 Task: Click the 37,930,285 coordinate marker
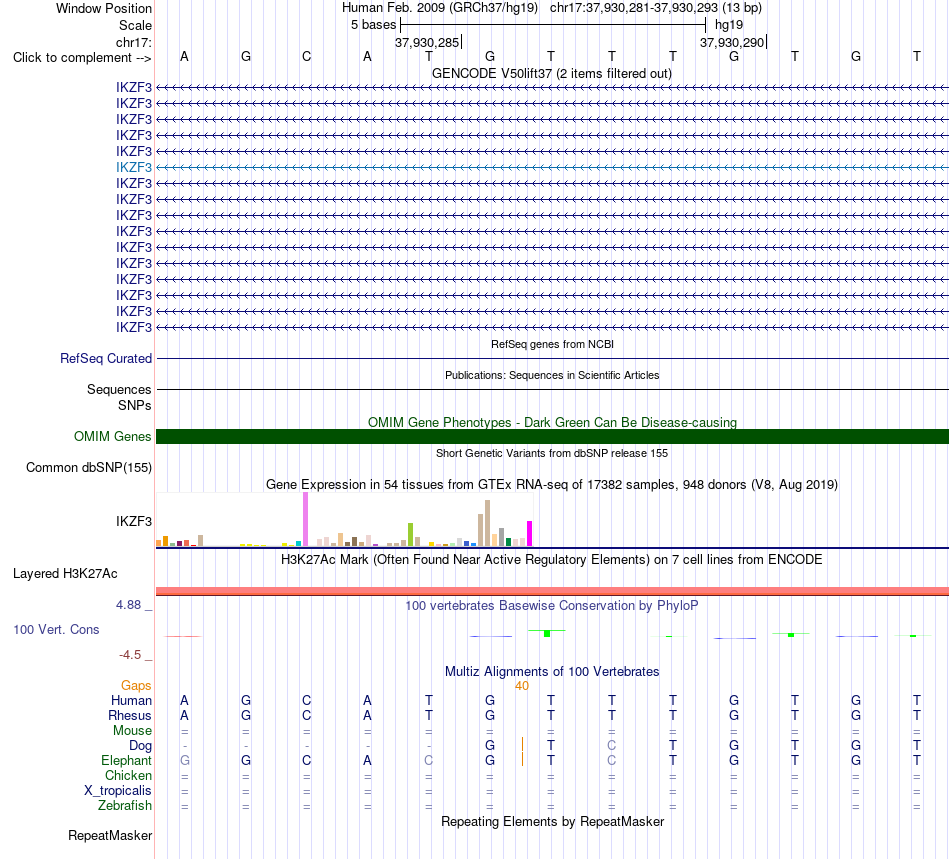point(427,42)
